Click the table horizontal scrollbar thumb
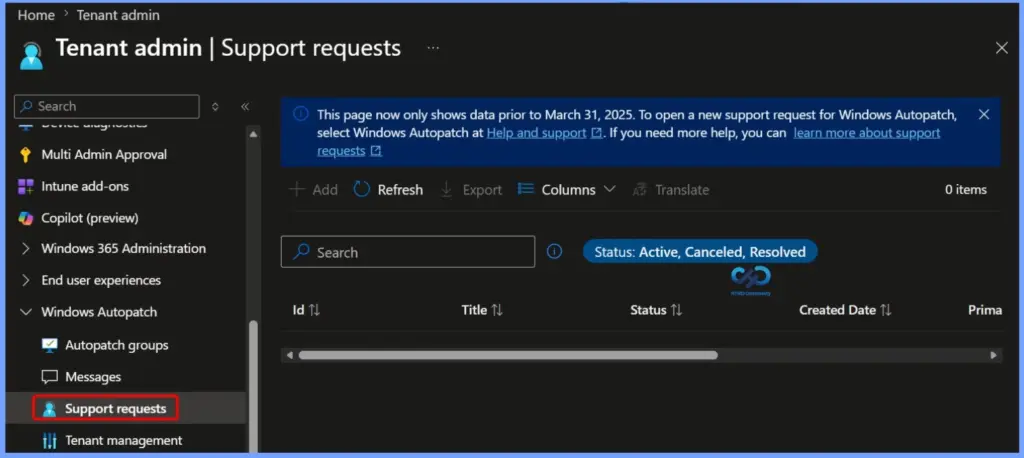 (508, 355)
